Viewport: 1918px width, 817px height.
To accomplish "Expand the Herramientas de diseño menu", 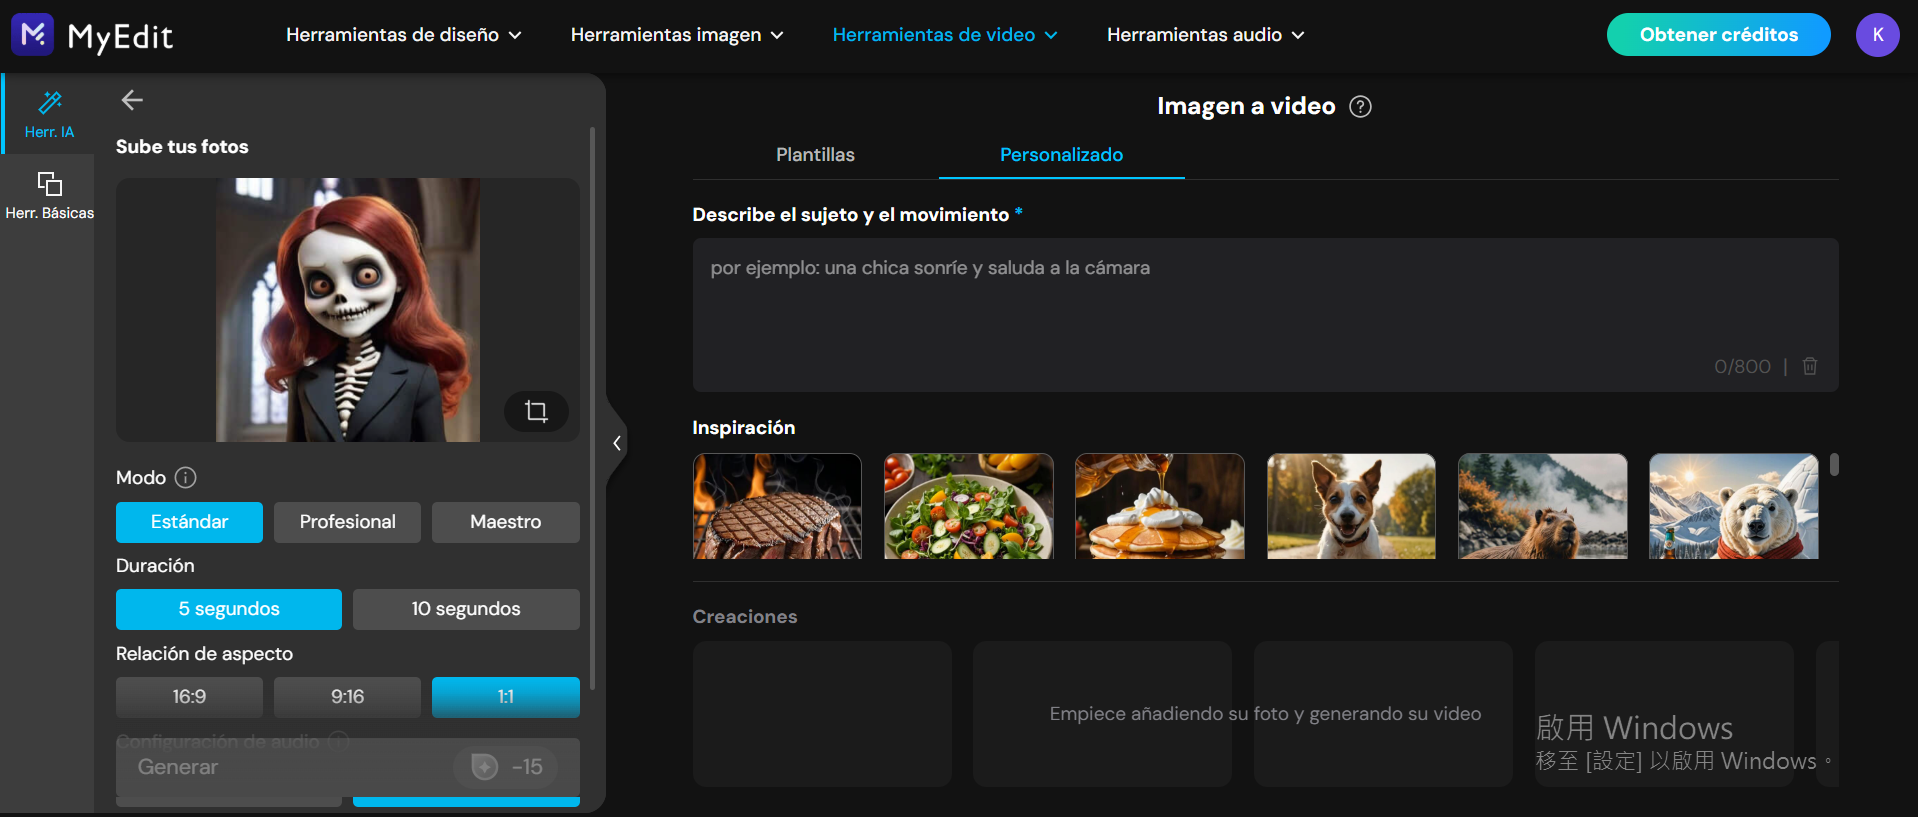I will [x=403, y=35].
